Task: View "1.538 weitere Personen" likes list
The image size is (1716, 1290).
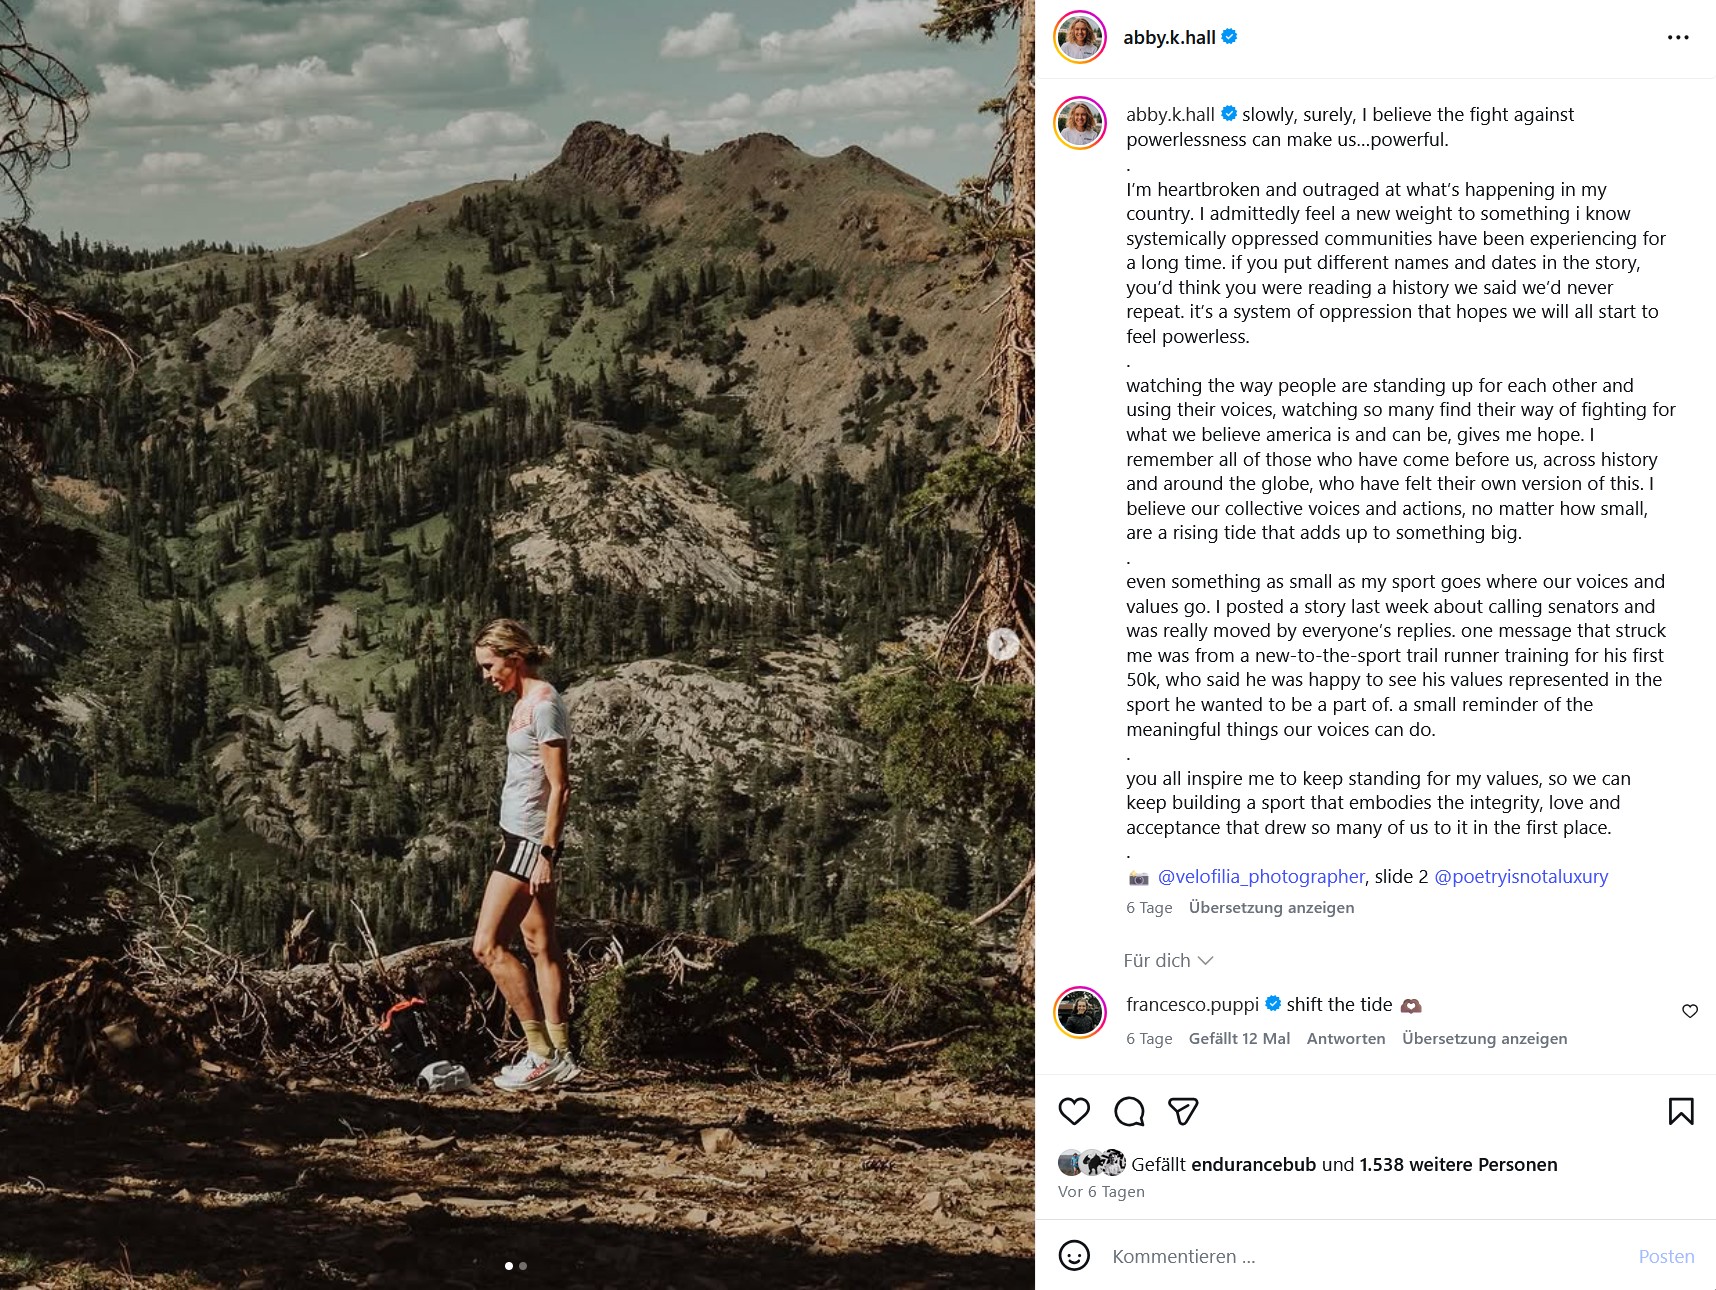Action: 1458,1164
